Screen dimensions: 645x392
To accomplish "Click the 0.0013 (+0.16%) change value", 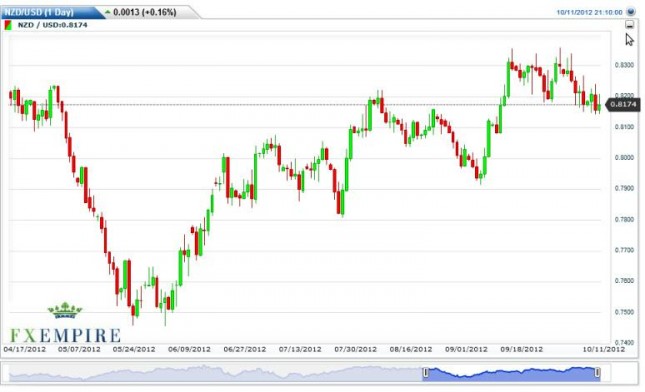I will click(x=145, y=12).
